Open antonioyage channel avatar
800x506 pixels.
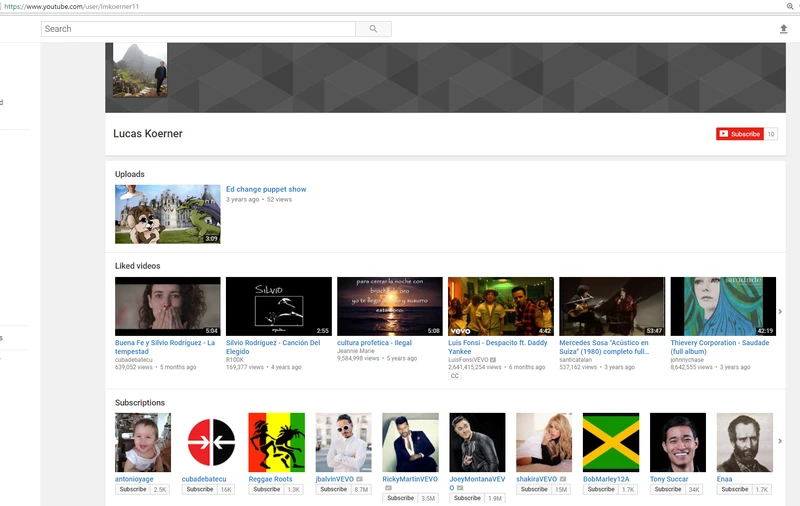[x=143, y=442]
